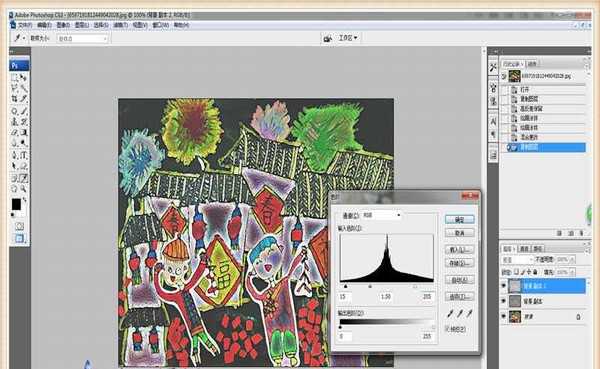
Task: Select the Move tool
Action: pyautogui.click(x=23, y=78)
